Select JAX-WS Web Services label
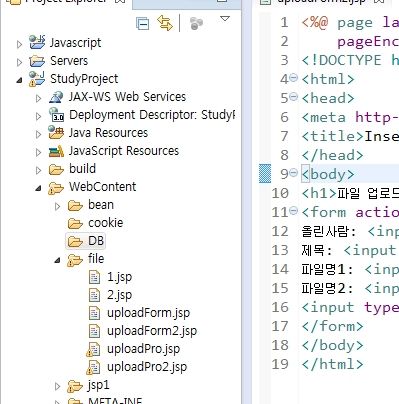This screenshot has width=399, height=404. tap(127, 97)
